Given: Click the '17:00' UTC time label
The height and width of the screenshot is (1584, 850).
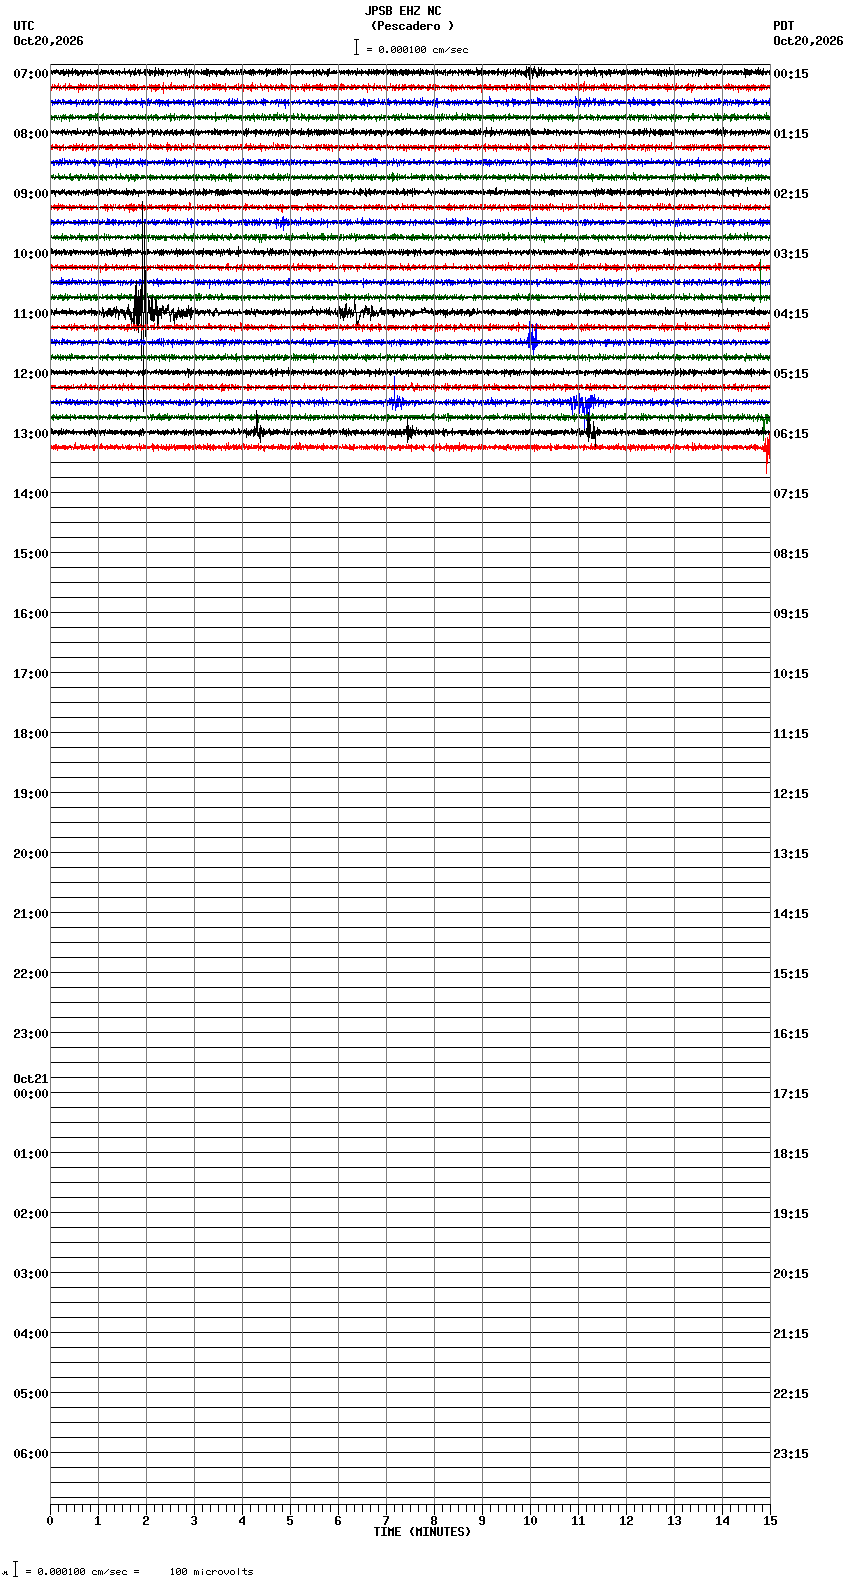Looking at the screenshot, I should (x=31, y=674).
